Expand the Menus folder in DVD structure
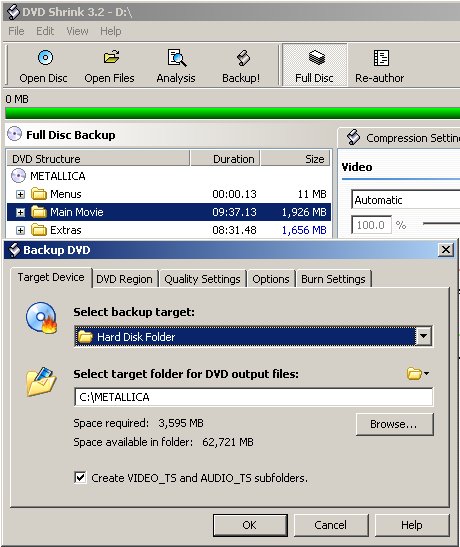This screenshot has width=460, height=547. pyautogui.click(x=20, y=194)
